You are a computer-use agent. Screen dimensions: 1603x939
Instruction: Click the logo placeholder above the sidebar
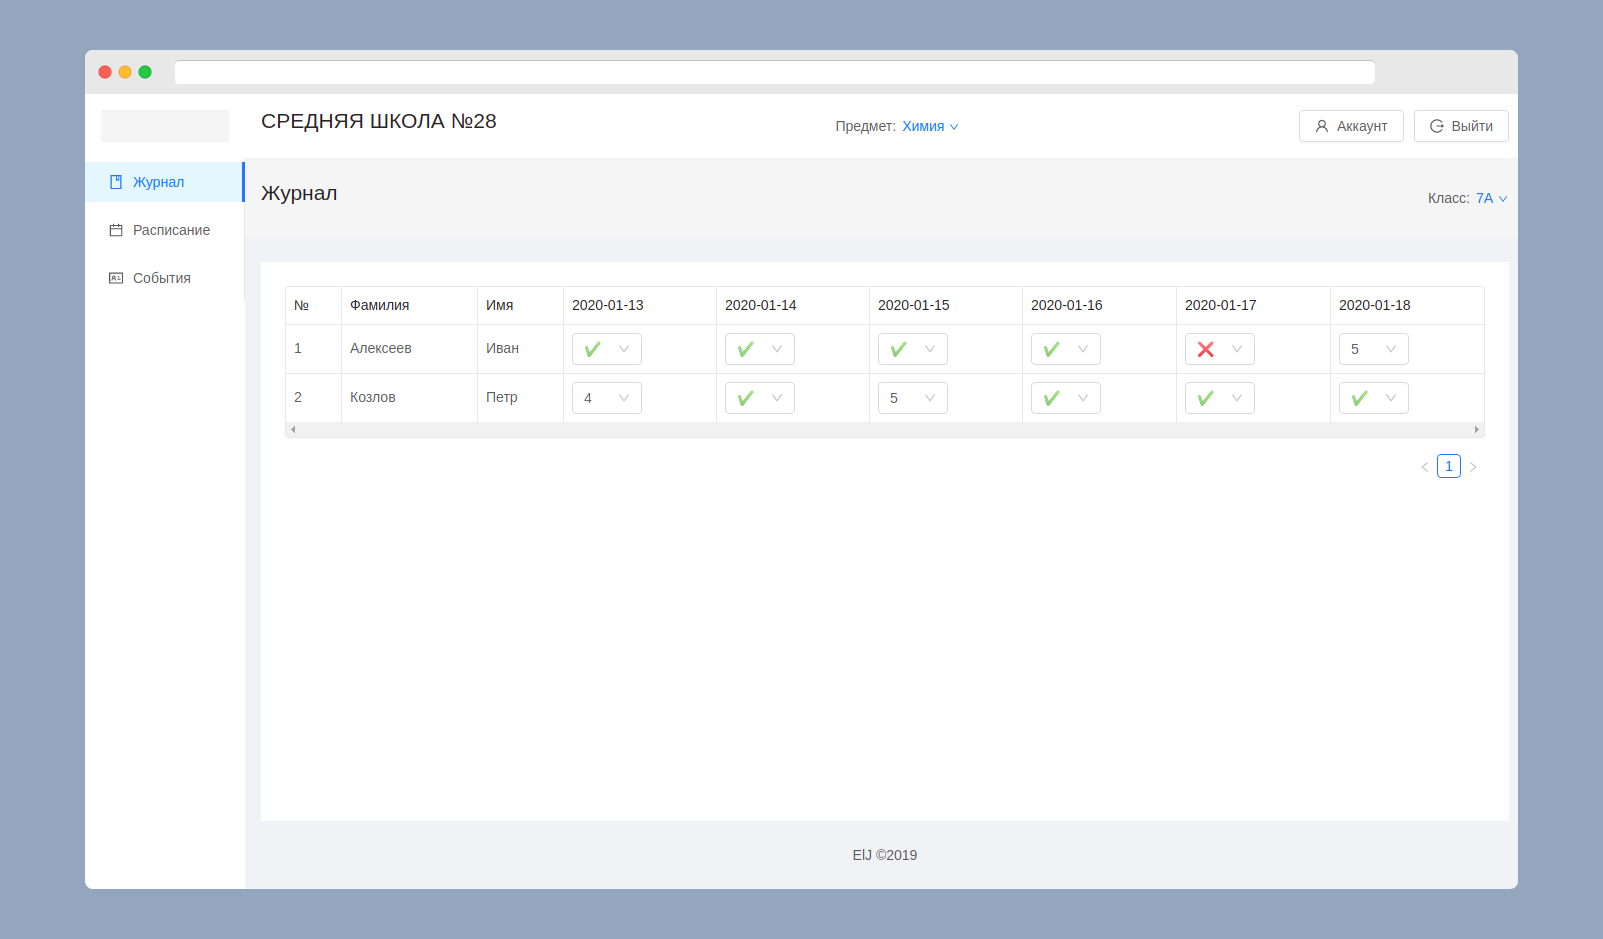click(165, 126)
